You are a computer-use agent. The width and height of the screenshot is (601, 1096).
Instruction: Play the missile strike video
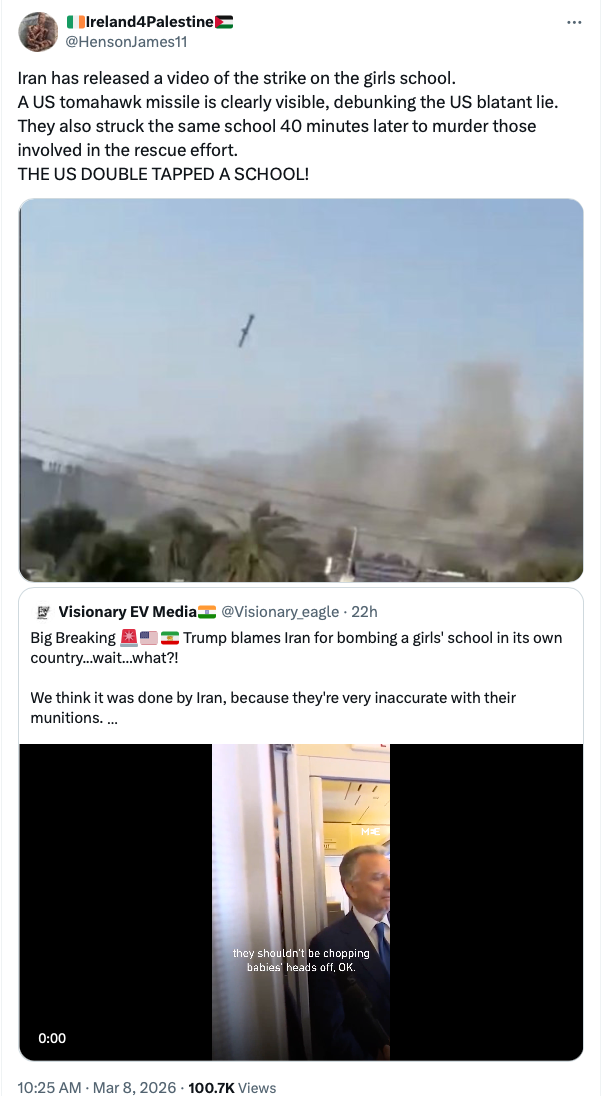click(300, 390)
